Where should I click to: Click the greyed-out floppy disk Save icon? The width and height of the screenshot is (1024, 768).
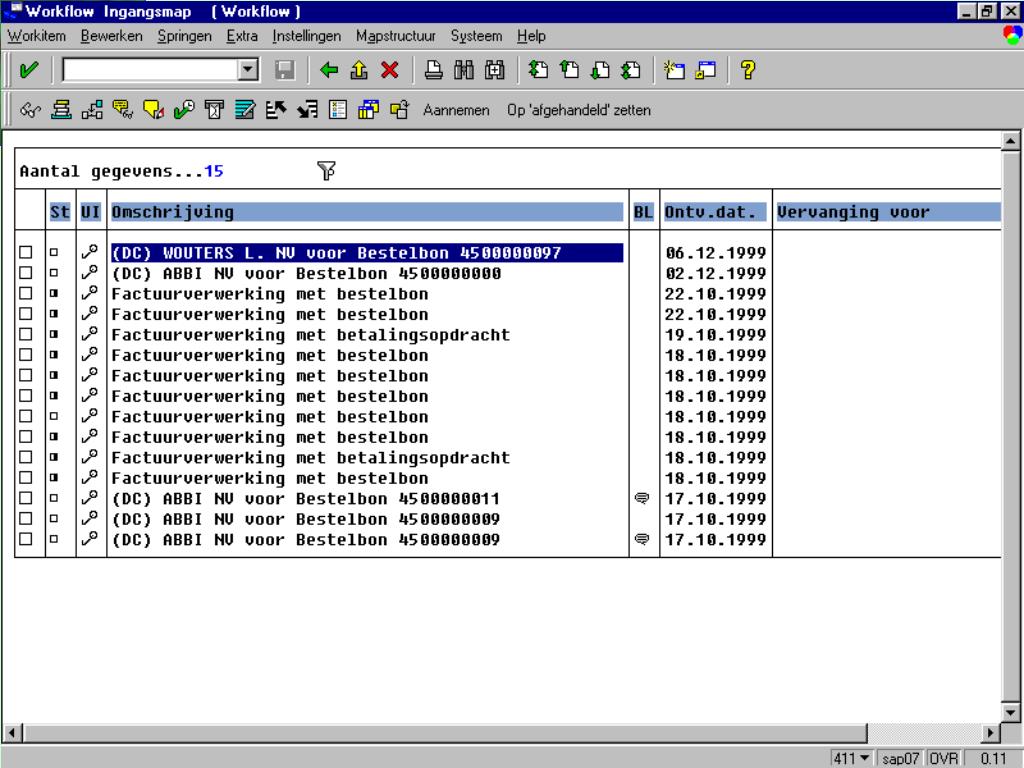(x=285, y=70)
